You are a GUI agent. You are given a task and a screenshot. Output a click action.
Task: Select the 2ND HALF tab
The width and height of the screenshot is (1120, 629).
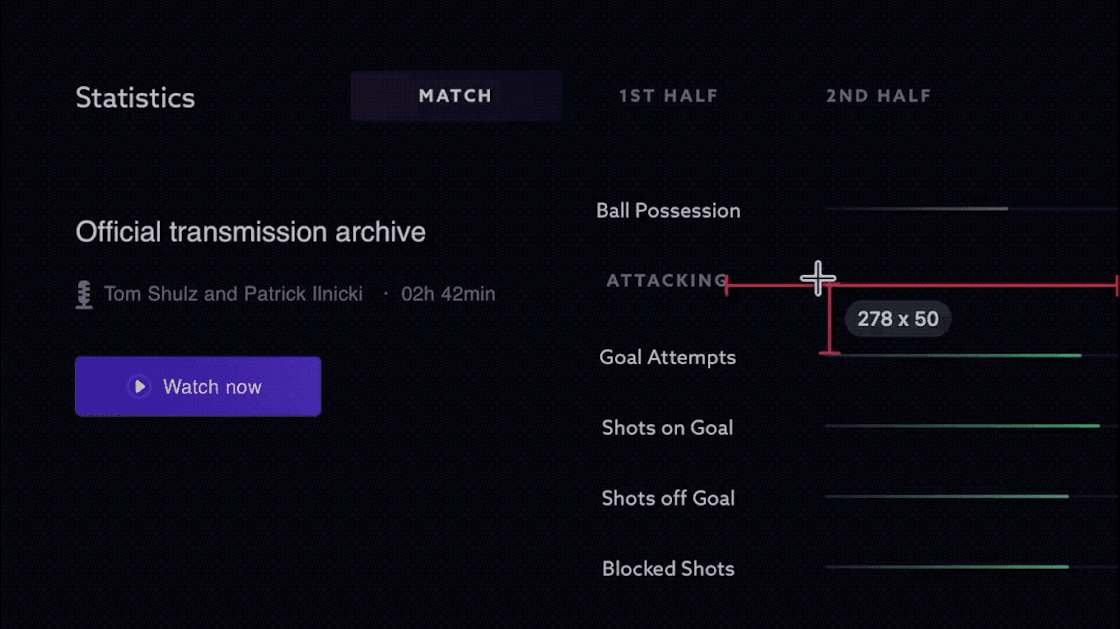pos(878,97)
